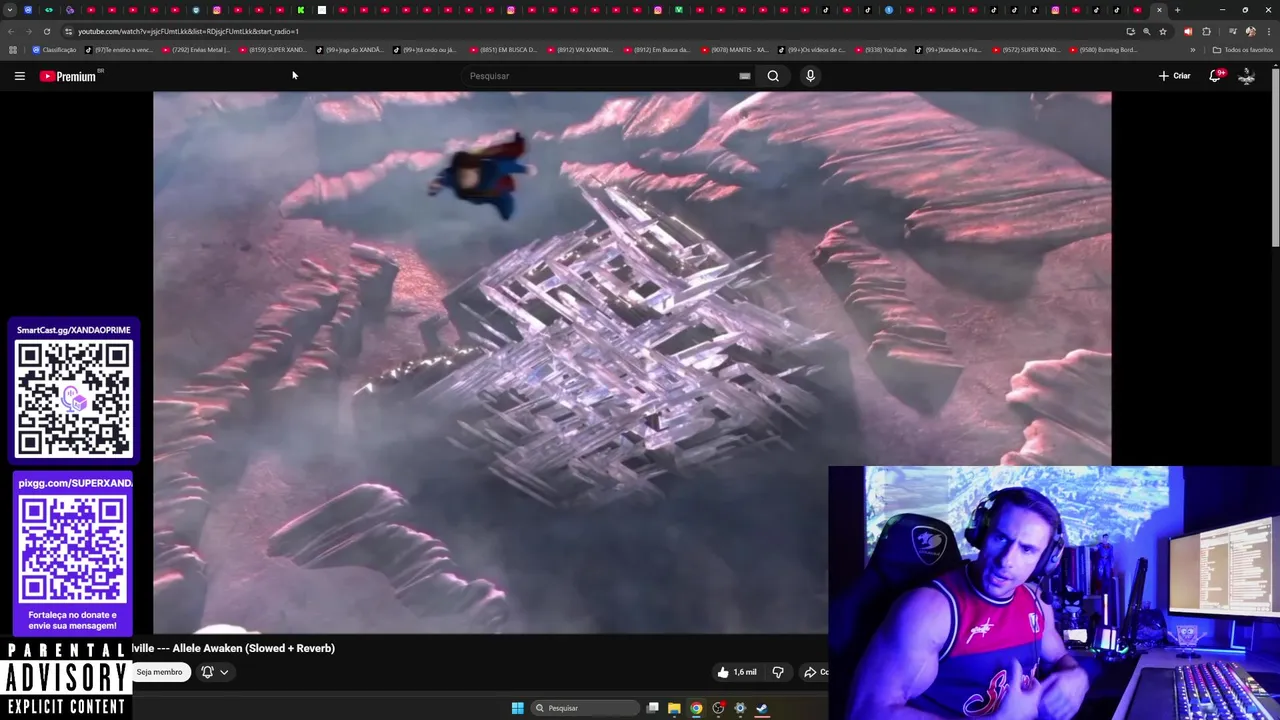This screenshot has height=720, width=1280.
Task: Open the '(7292) Enéas Metal' bookmark
Action: pyautogui.click(x=195, y=50)
